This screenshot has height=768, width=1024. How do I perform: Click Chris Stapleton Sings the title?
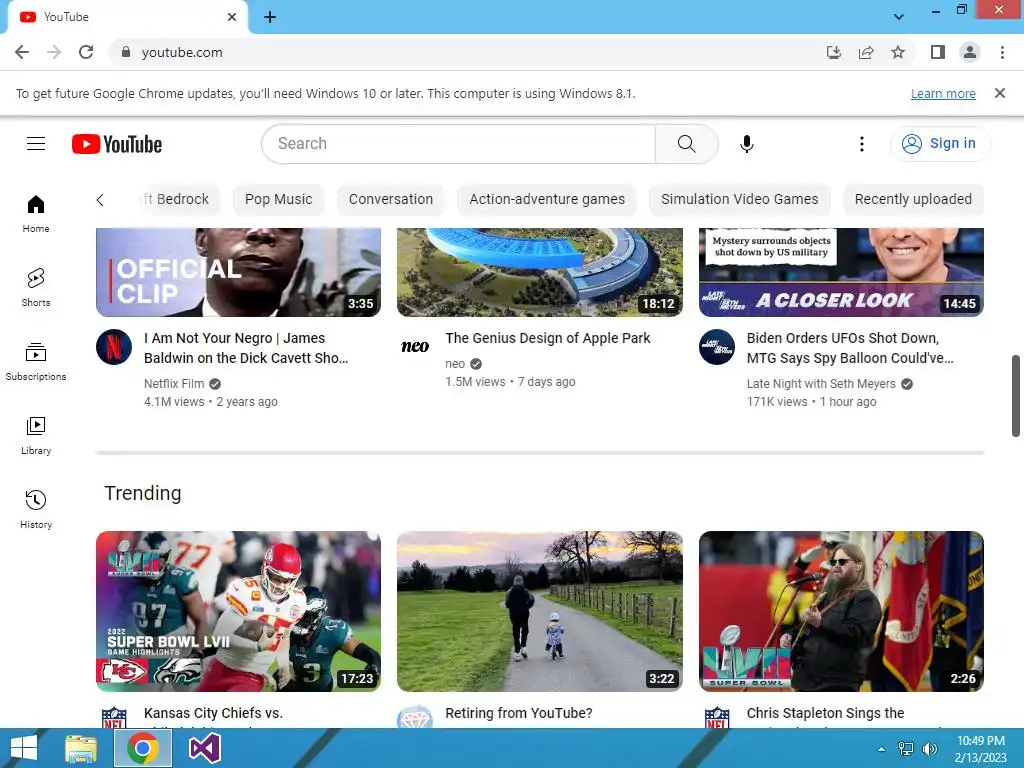tap(825, 713)
